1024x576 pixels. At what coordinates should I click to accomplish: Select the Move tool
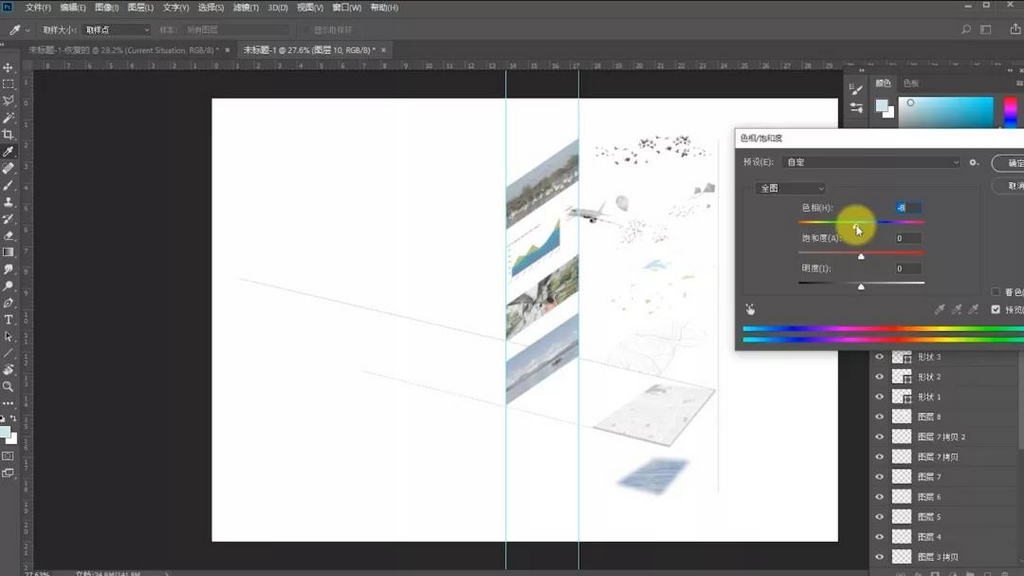[8, 67]
